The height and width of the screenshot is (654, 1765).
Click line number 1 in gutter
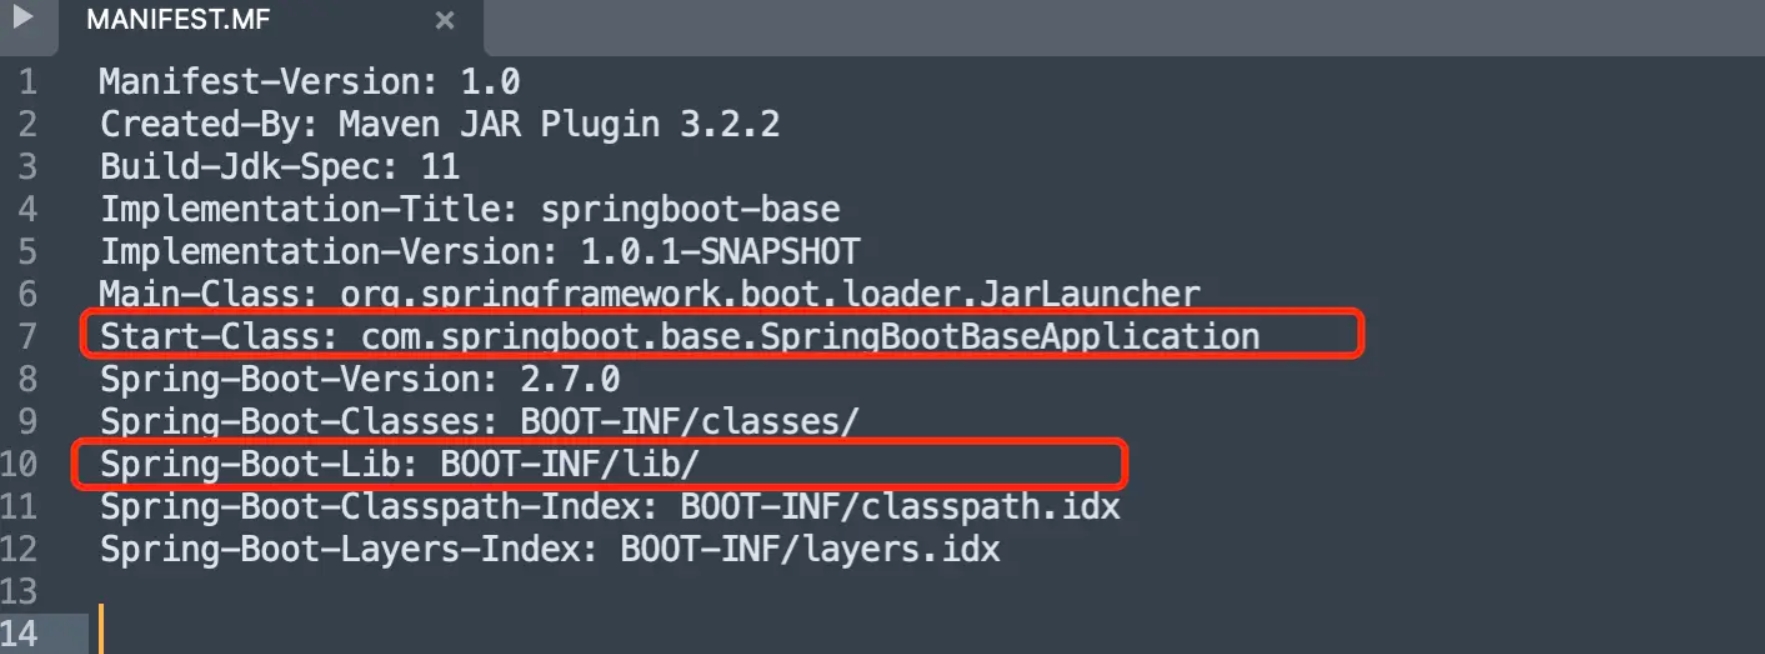point(28,82)
